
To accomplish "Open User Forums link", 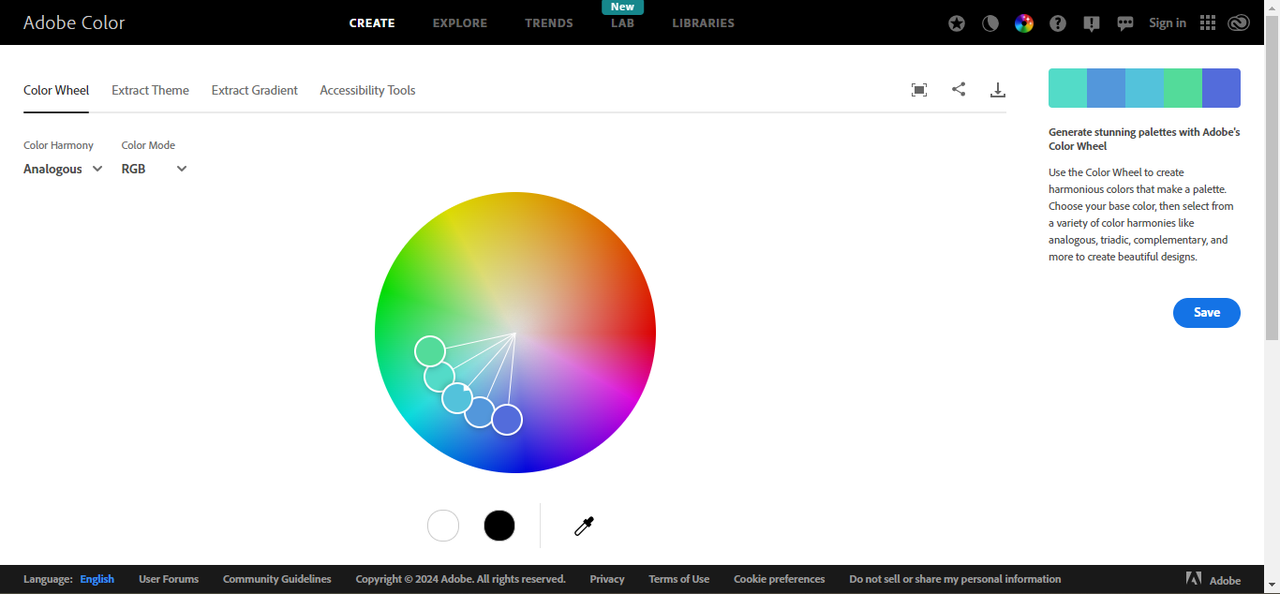I will pos(168,579).
